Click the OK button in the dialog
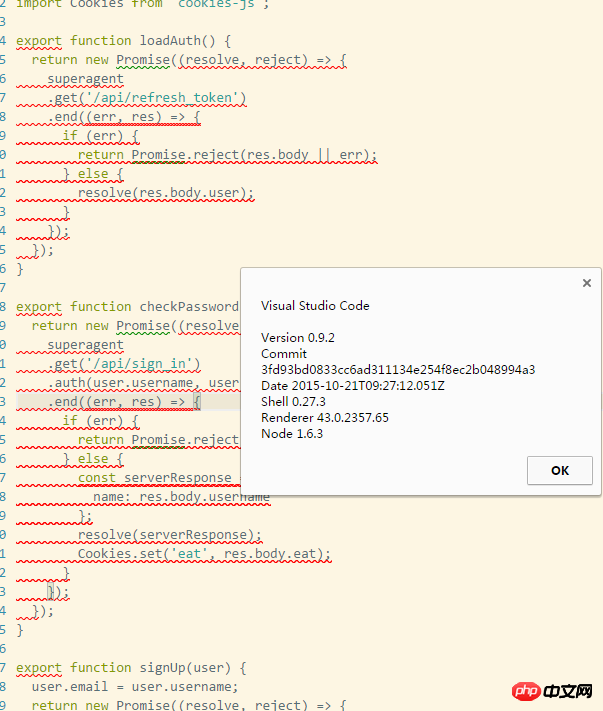 [559, 470]
